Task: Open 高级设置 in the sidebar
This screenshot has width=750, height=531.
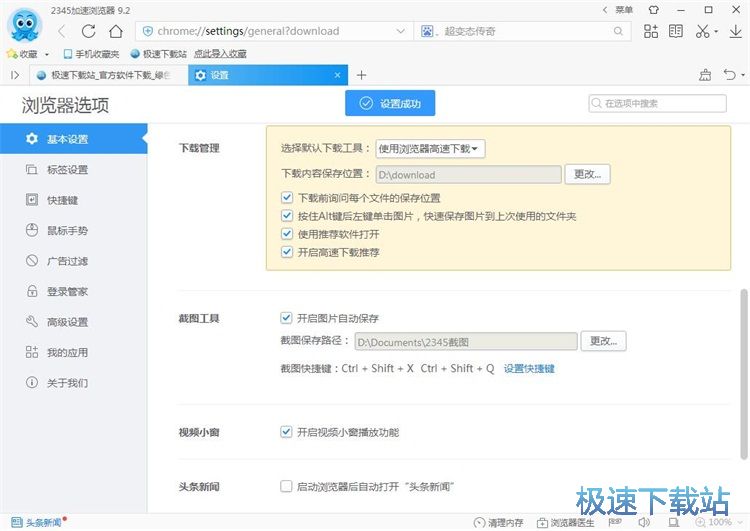Action: (74, 322)
